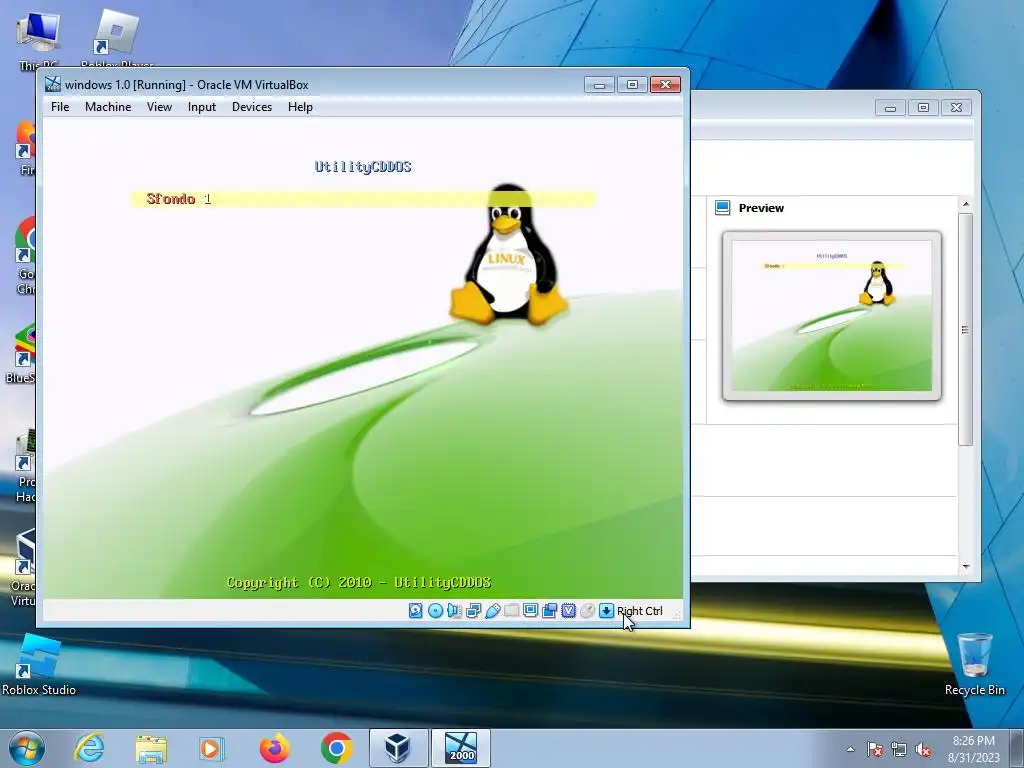Screen dimensions: 1024x768
Task: Open the File menu in VirtualBox
Action: [60, 107]
